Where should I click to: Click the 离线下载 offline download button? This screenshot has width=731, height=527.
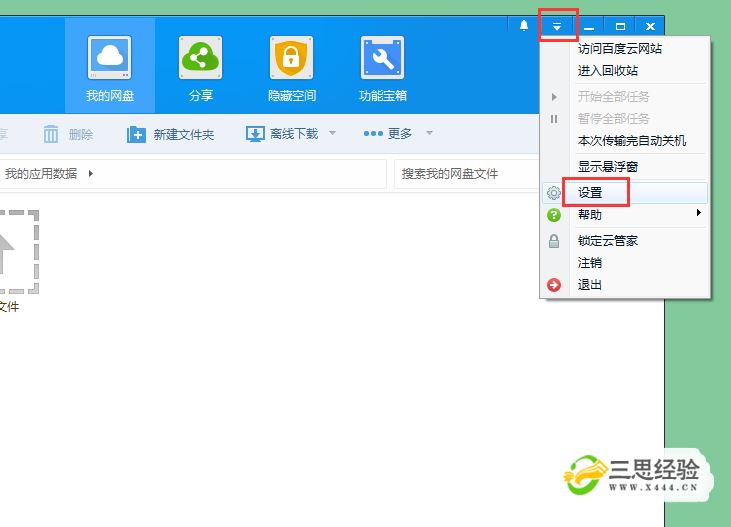[x=282, y=134]
